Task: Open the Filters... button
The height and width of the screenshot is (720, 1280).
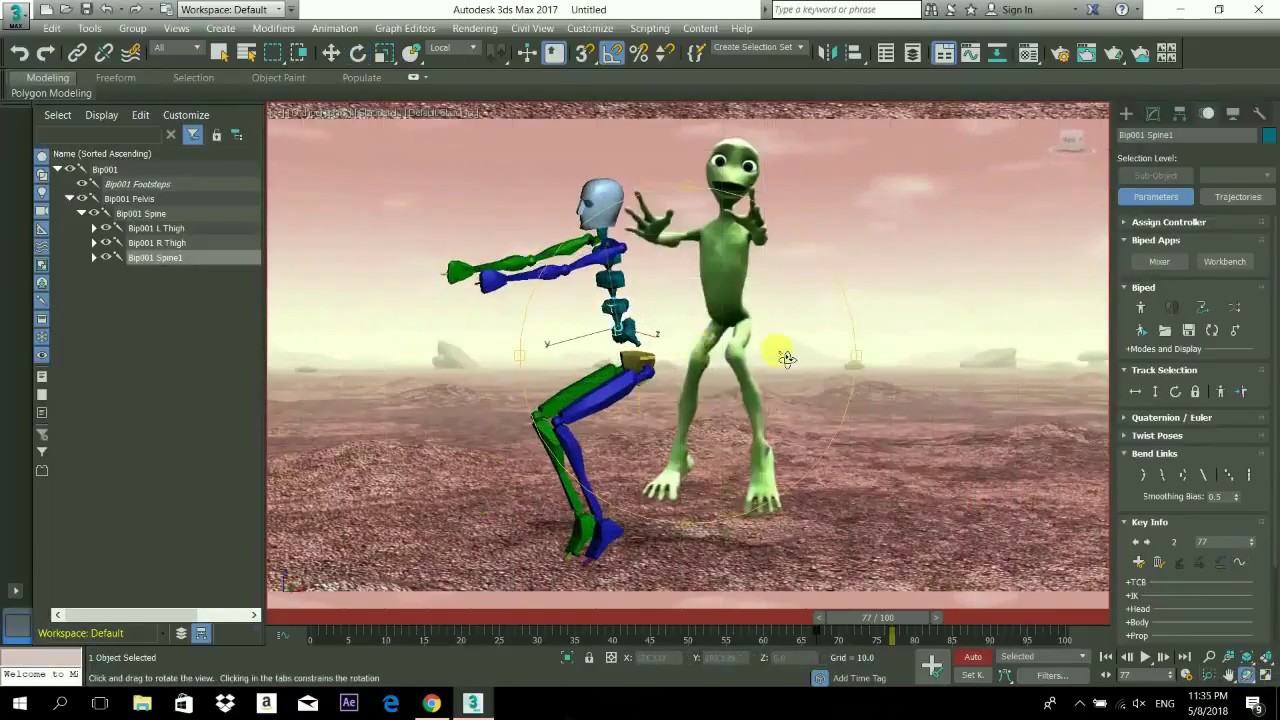Action: tap(1052, 675)
